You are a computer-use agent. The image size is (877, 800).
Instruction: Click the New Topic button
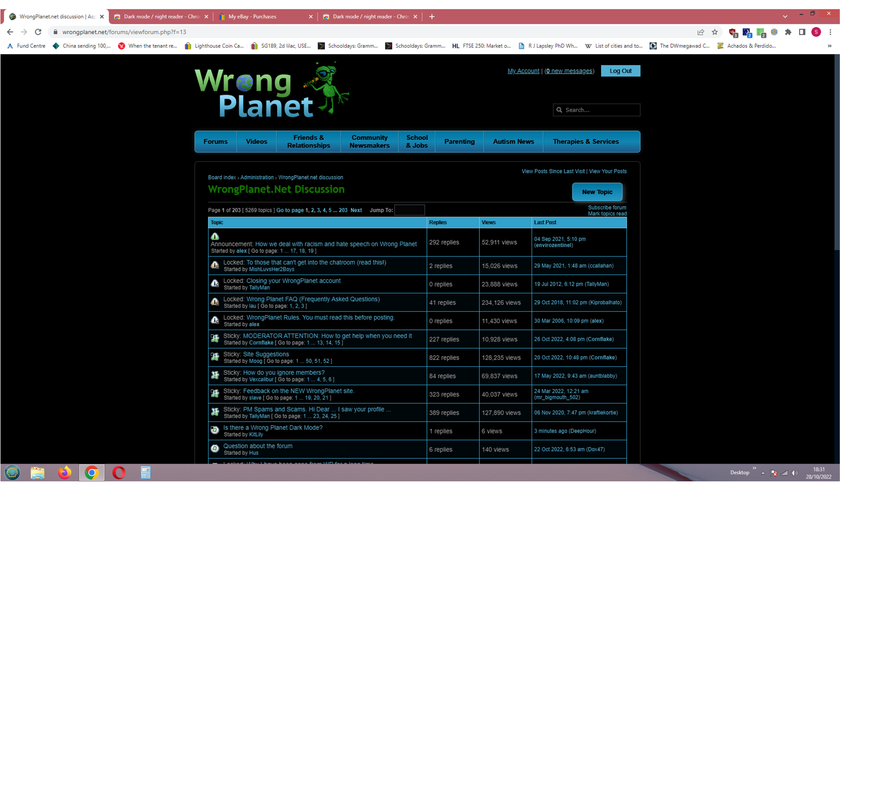point(597,192)
